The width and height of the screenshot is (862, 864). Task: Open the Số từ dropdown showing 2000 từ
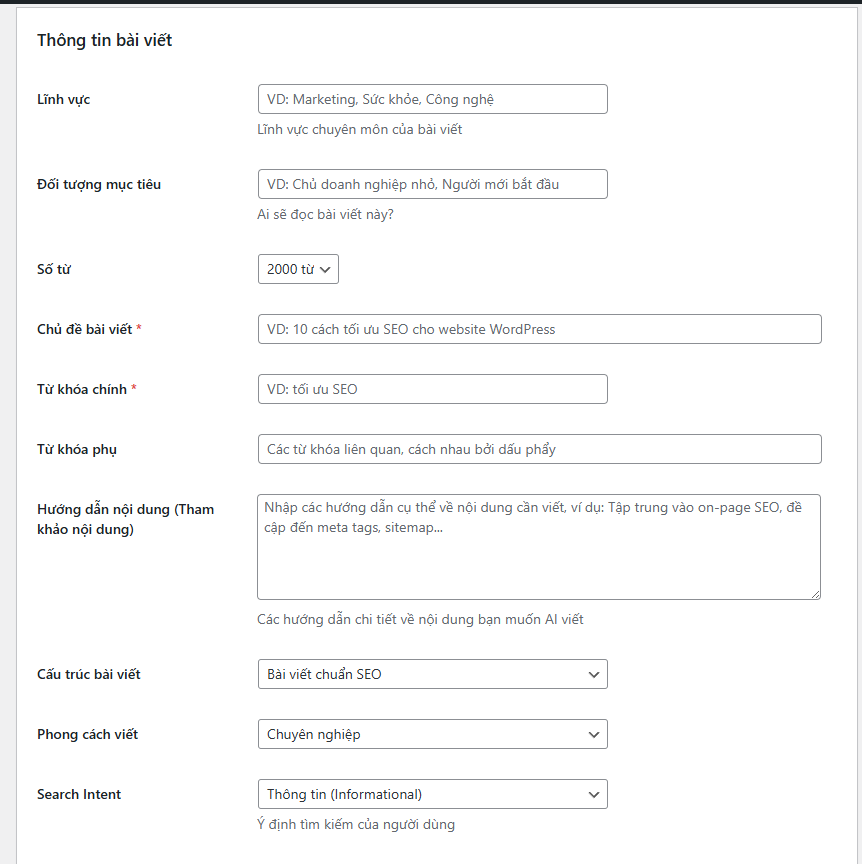298,269
